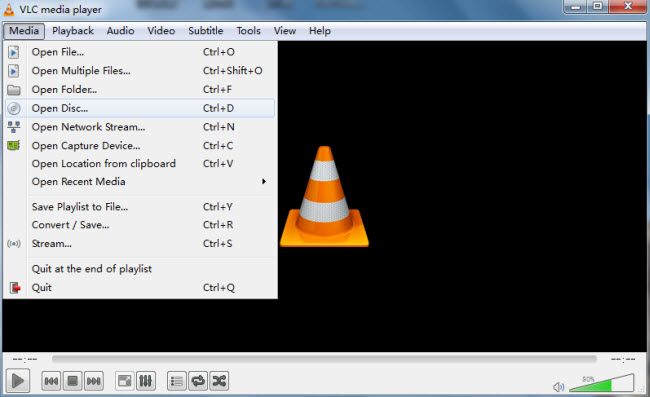
Task: Skip to next media track
Action: [x=94, y=381]
